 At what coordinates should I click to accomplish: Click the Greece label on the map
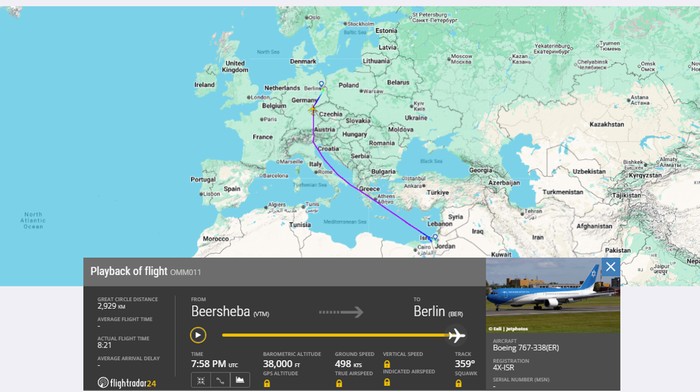(369, 189)
